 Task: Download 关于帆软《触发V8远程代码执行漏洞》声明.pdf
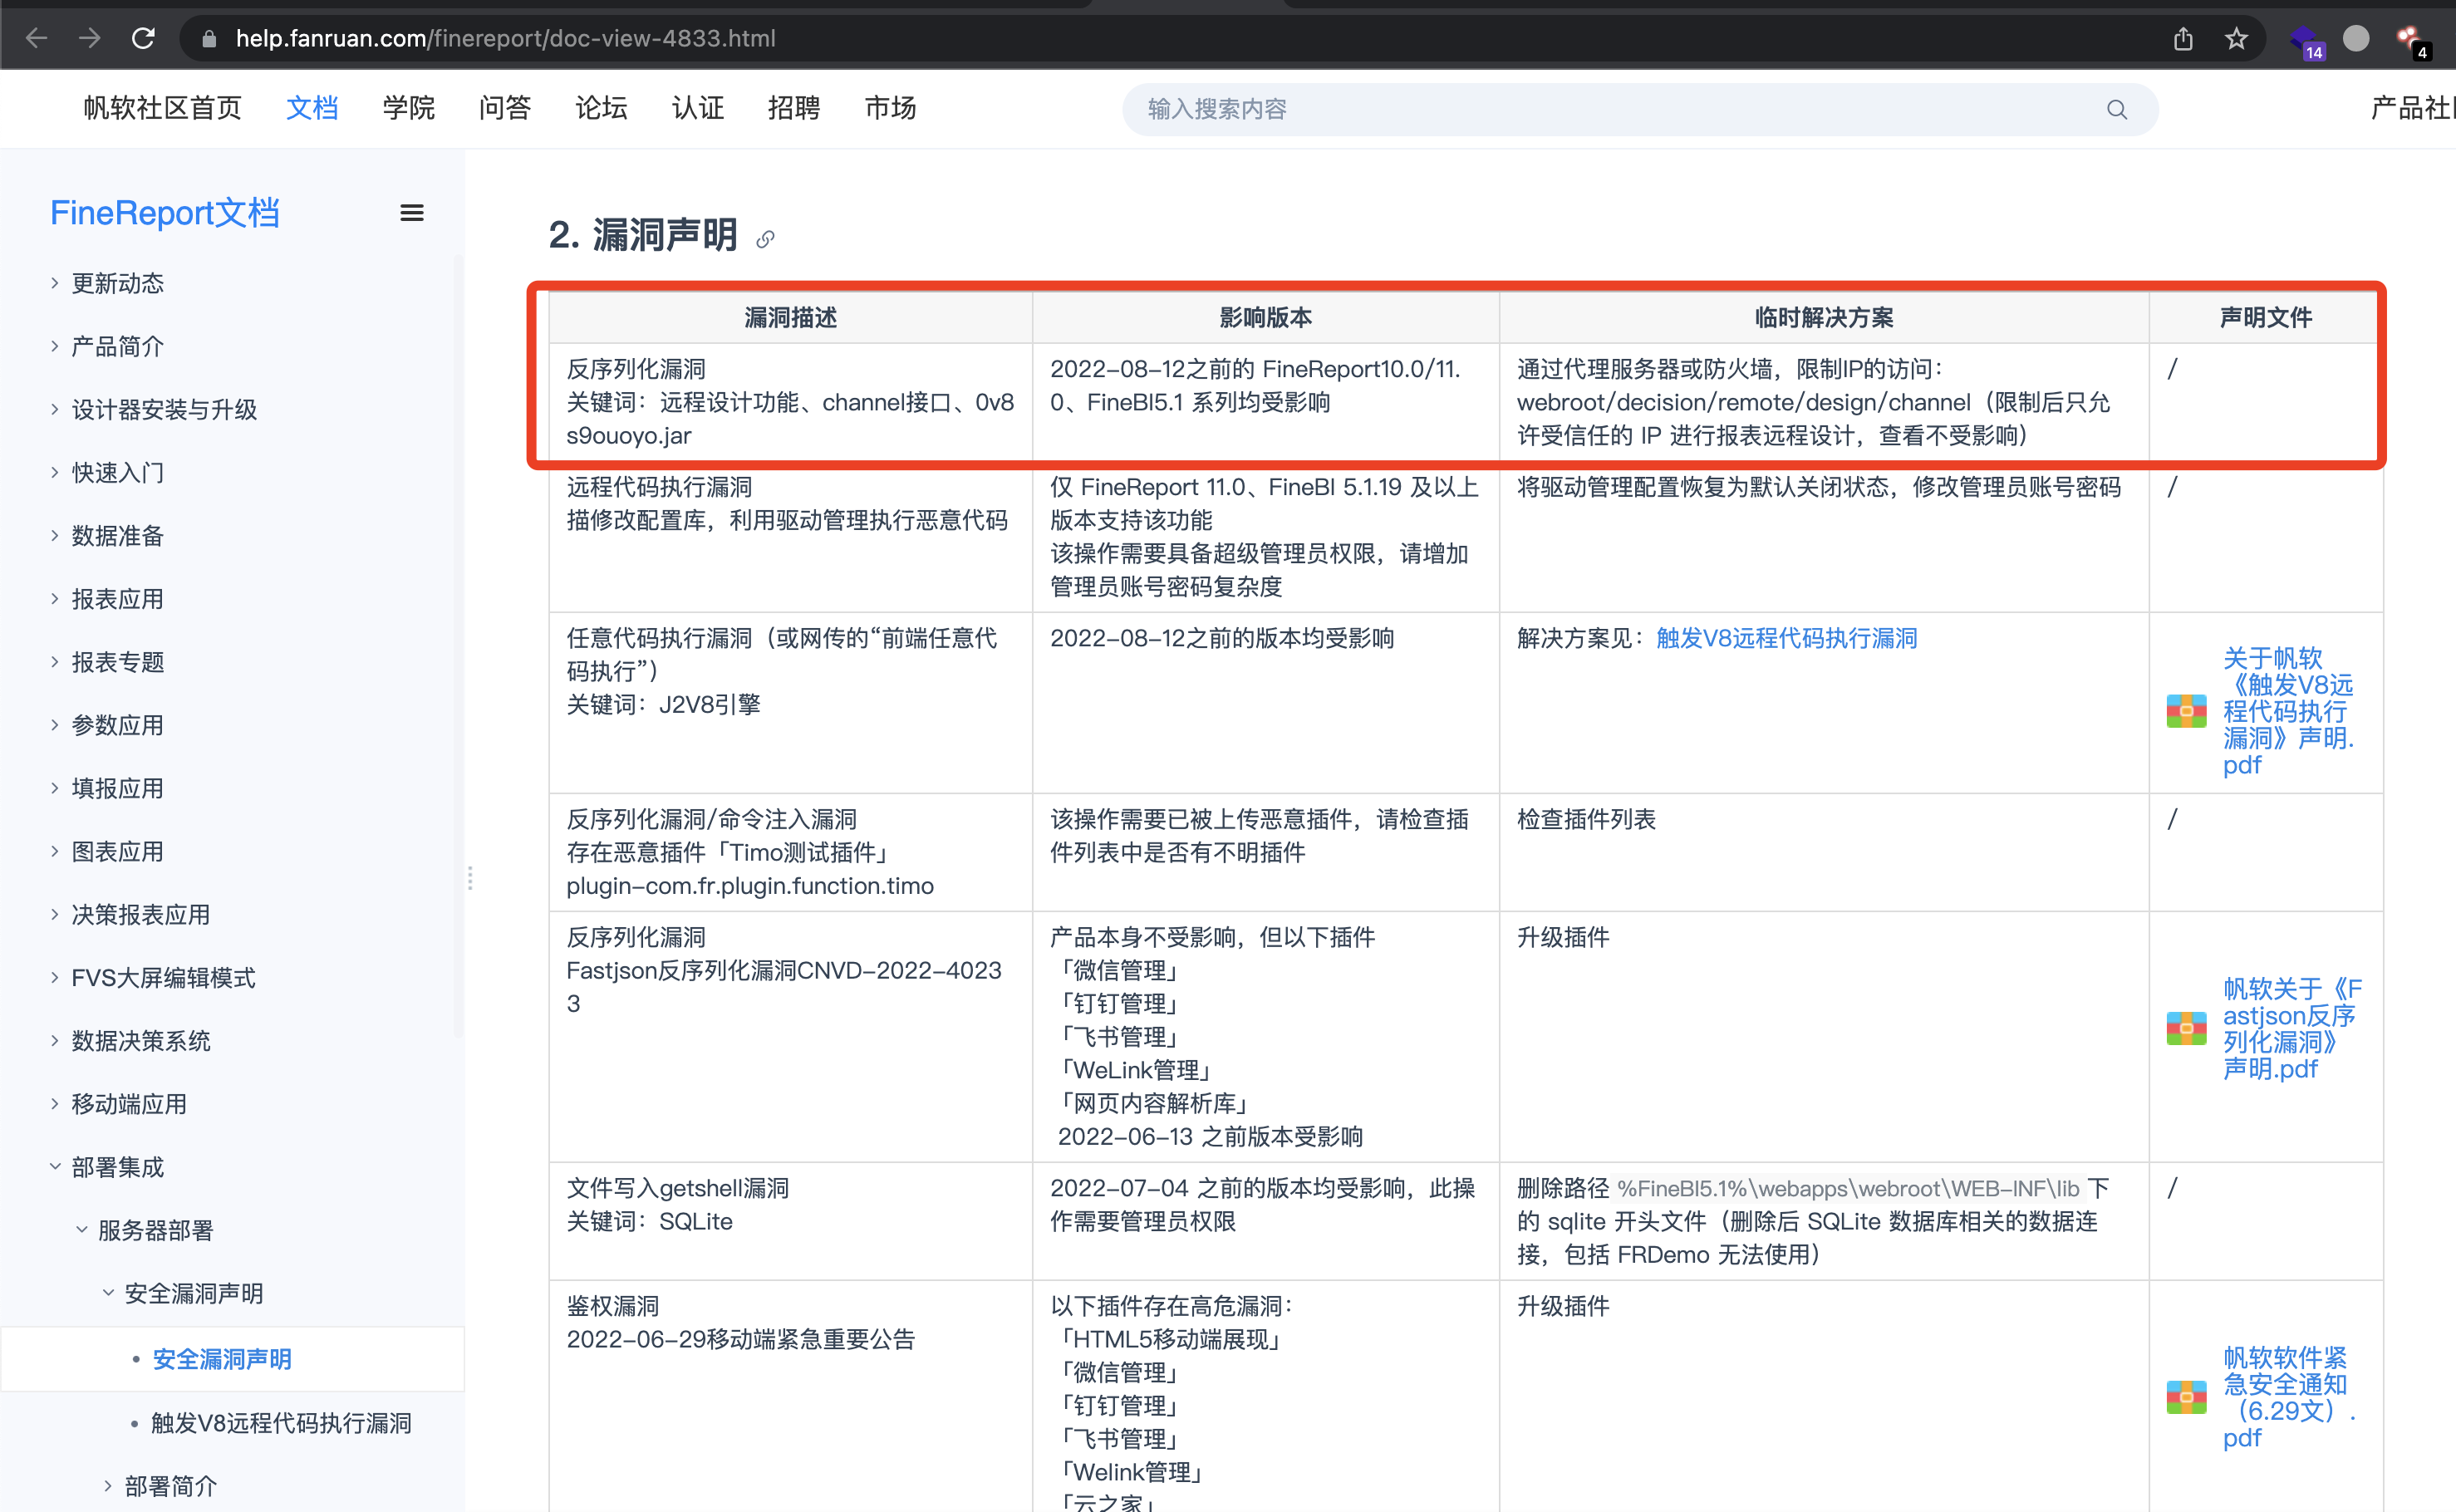coord(2288,711)
